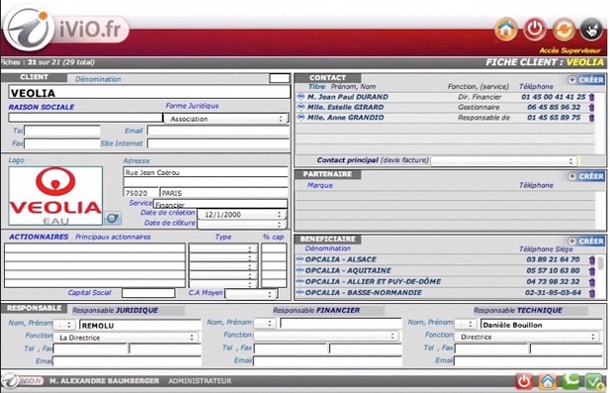610x393 pixels.
Task: Click the address field Rue Jean Caërou
Action: [205, 172]
